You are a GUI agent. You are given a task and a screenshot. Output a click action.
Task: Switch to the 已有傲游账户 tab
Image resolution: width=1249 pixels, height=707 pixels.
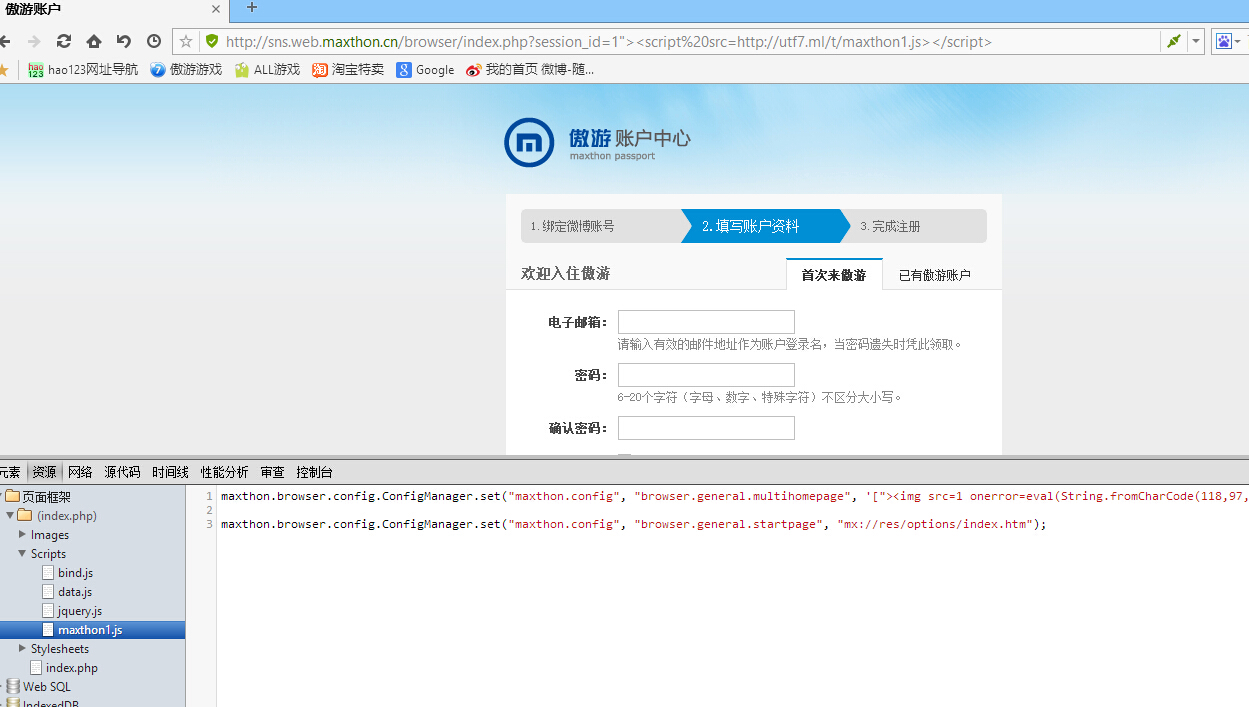point(934,275)
